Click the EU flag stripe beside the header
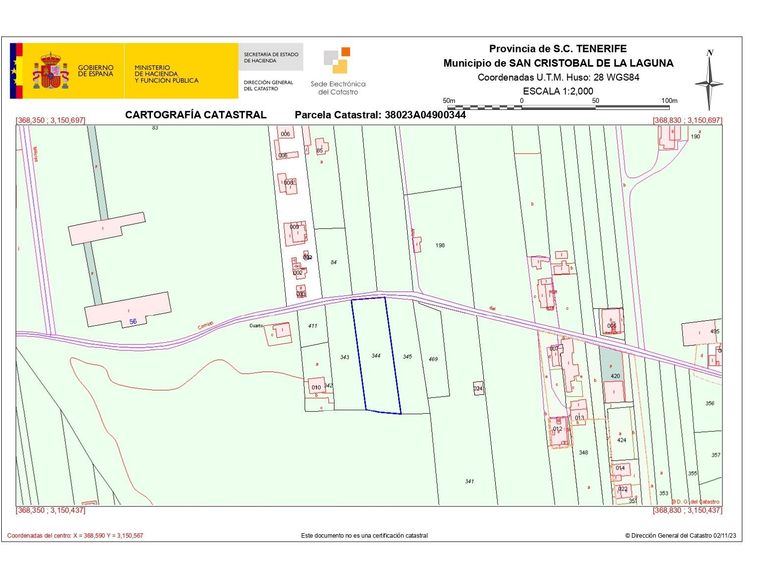 (16, 71)
